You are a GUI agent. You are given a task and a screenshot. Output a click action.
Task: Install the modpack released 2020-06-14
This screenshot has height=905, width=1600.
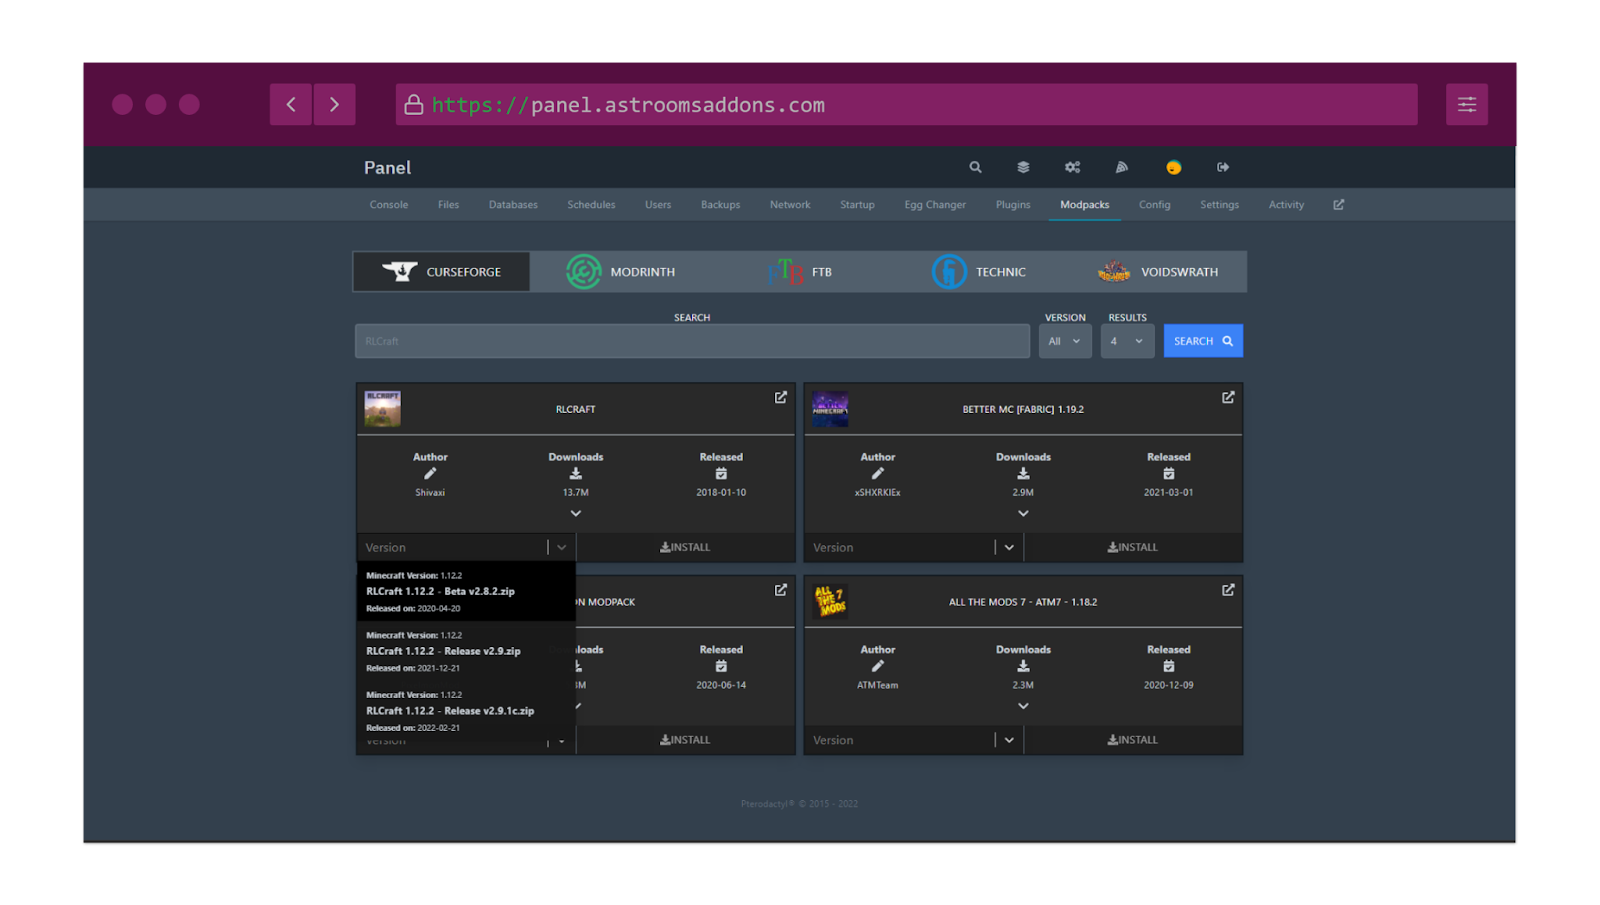point(685,740)
